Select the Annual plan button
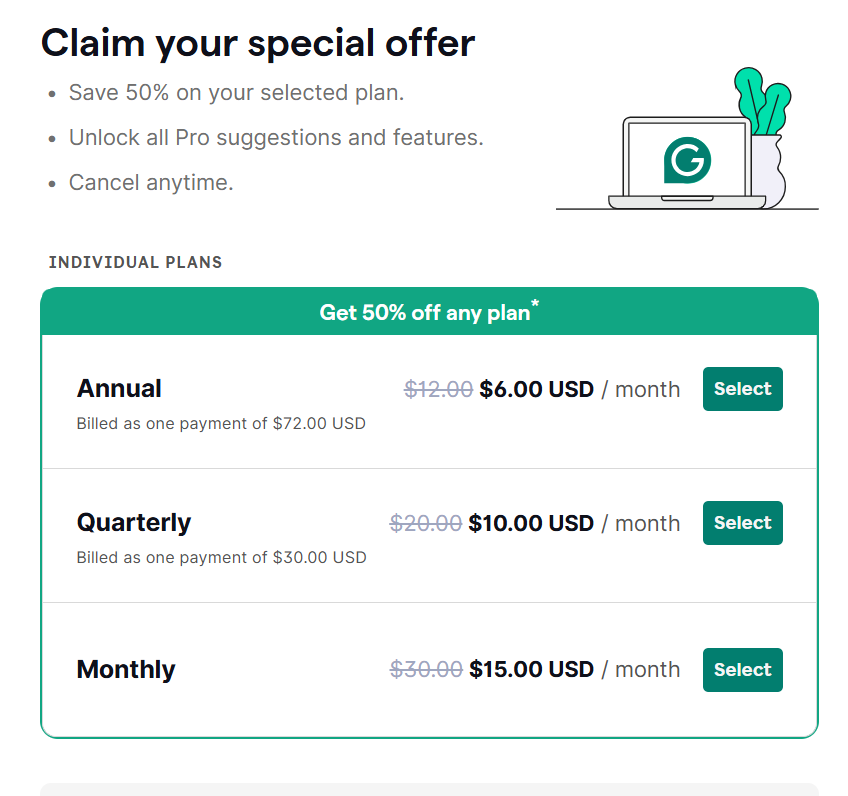The width and height of the screenshot is (848, 796). 742,389
